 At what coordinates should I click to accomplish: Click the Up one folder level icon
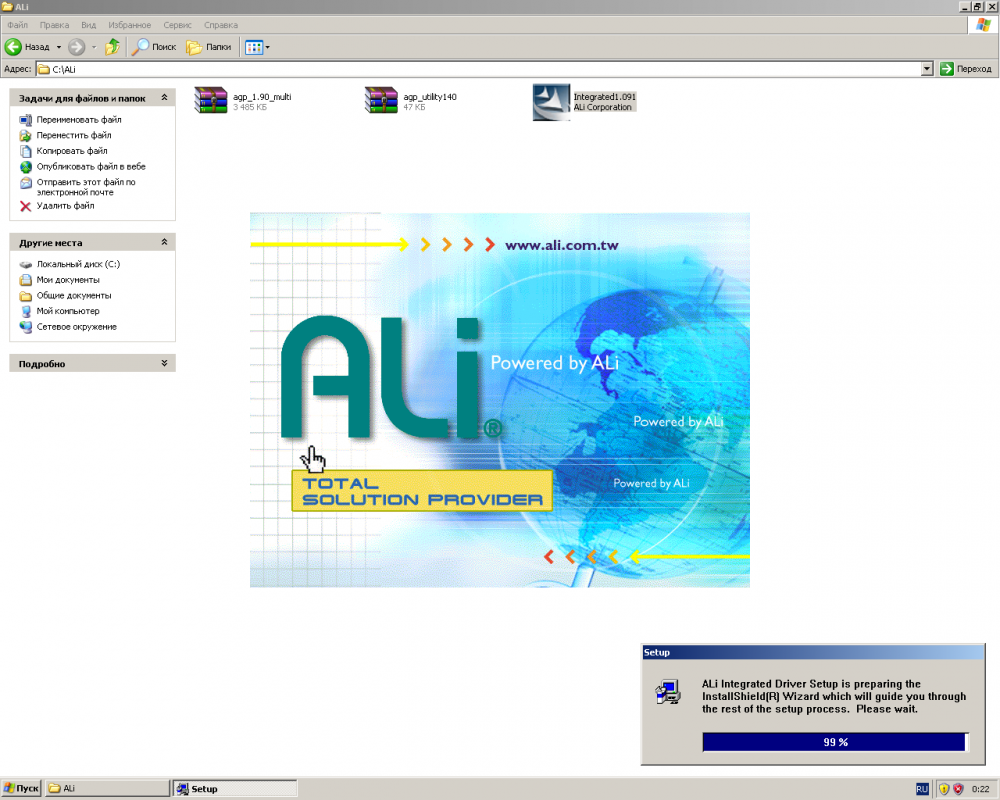[x=113, y=47]
